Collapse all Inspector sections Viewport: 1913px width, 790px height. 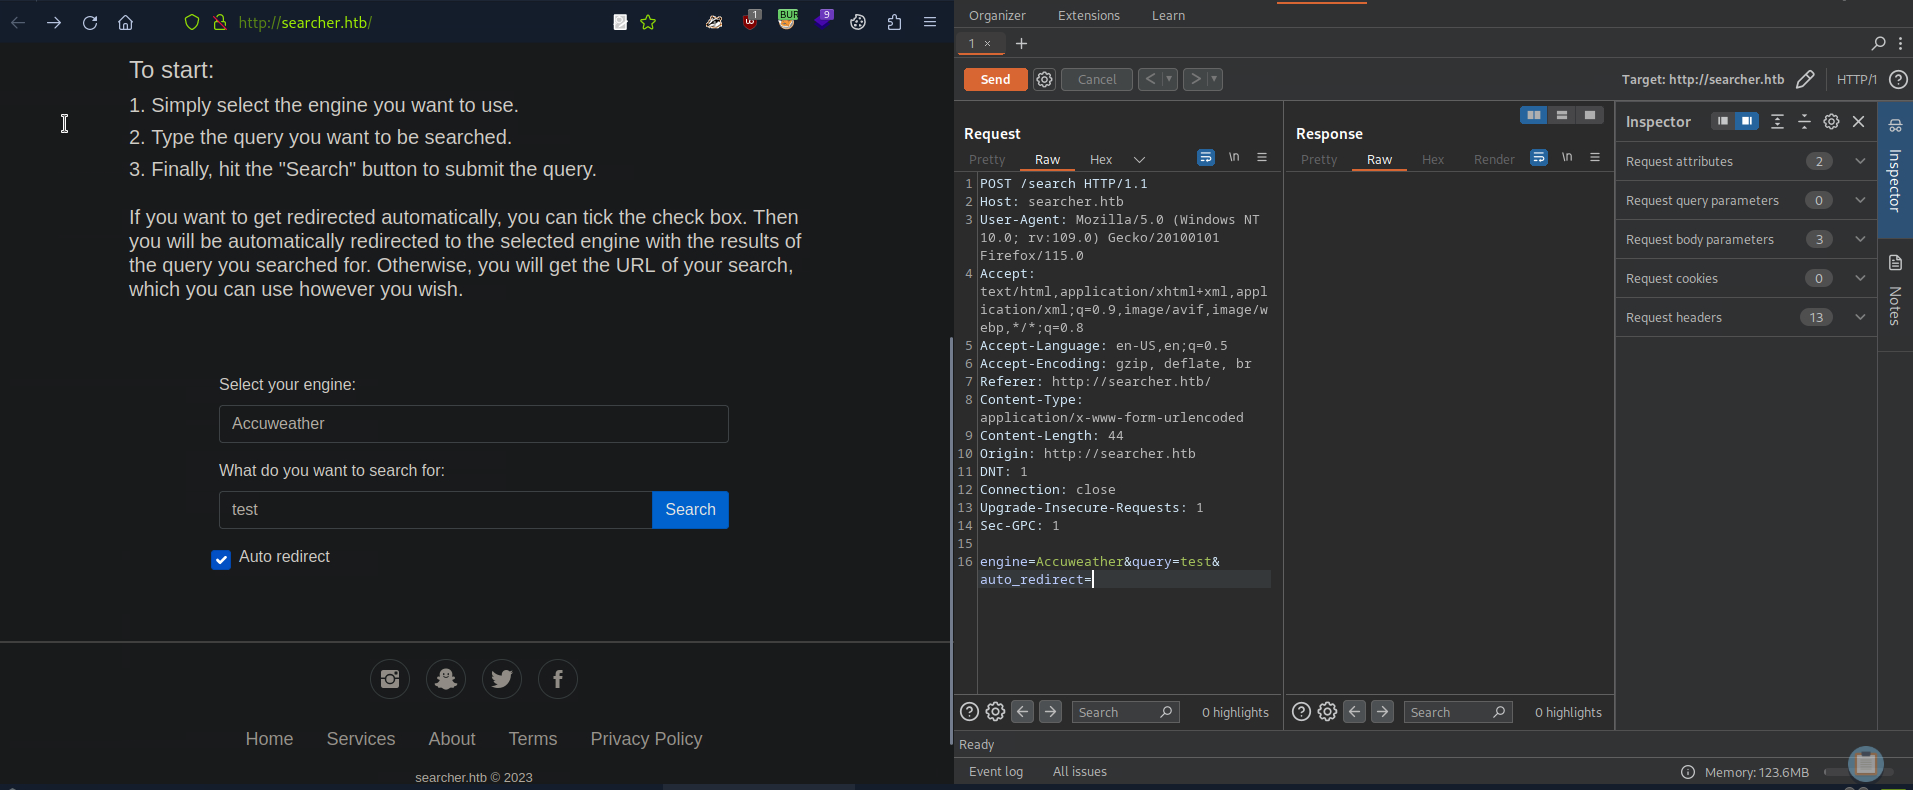tap(1804, 121)
